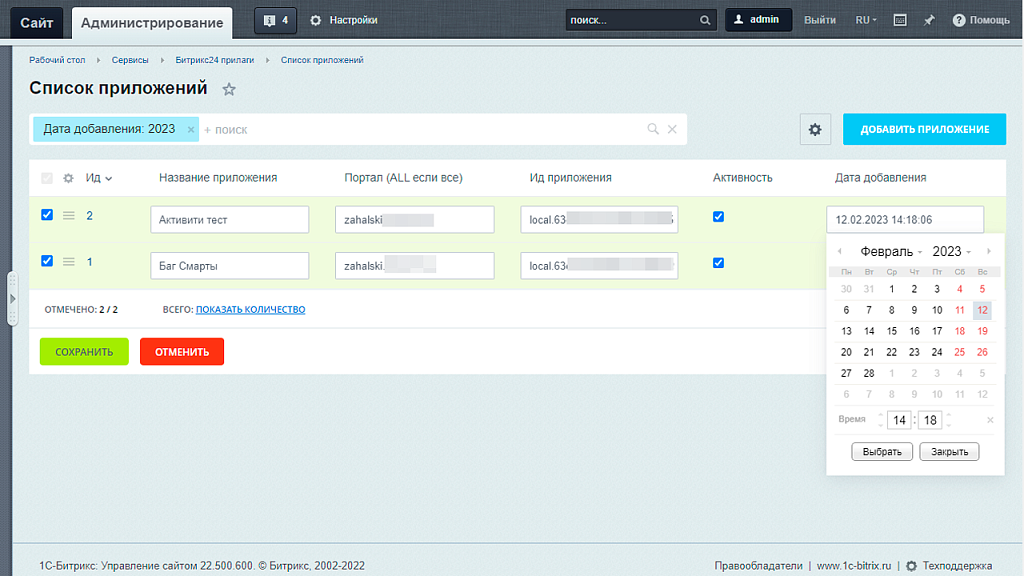This screenshot has height=576, width=1024.
Task: Toggle Активность checkbox for Активити тест
Action: coord(718,216)
